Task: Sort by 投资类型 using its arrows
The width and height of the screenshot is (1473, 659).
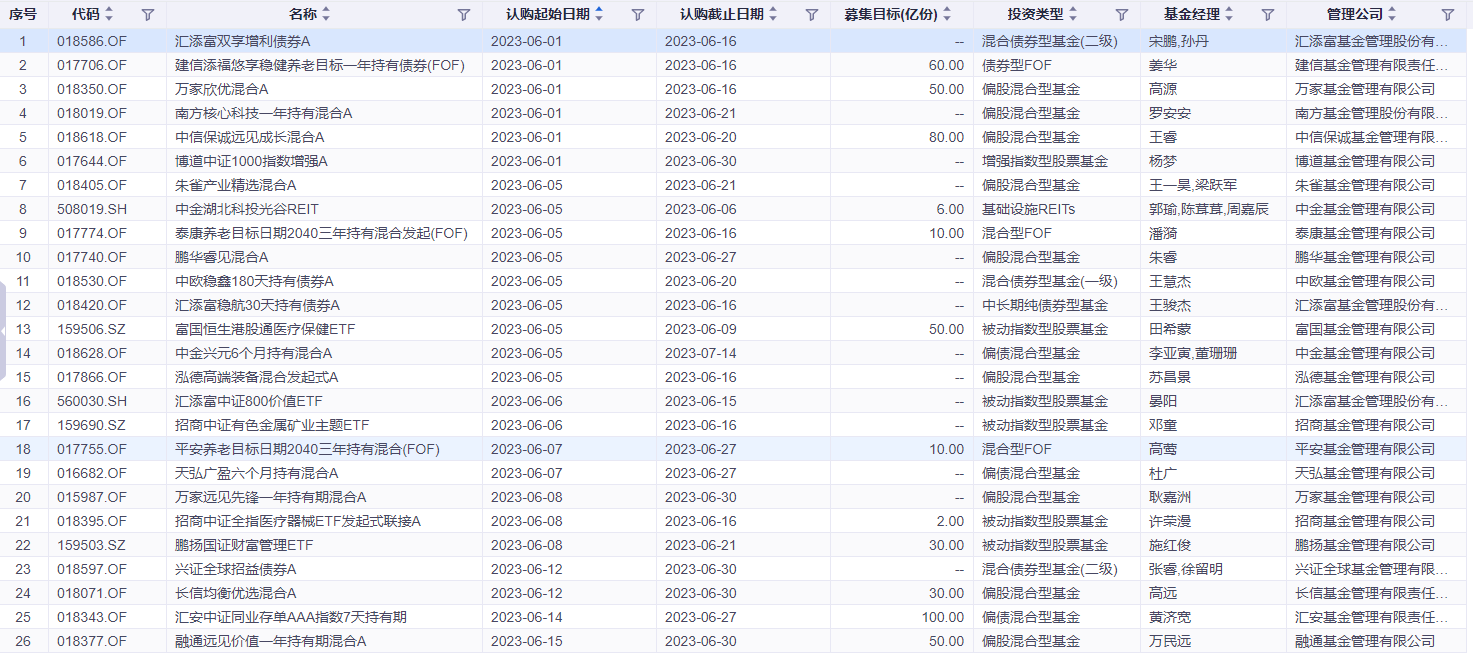Action: (x=1073, y=15)
